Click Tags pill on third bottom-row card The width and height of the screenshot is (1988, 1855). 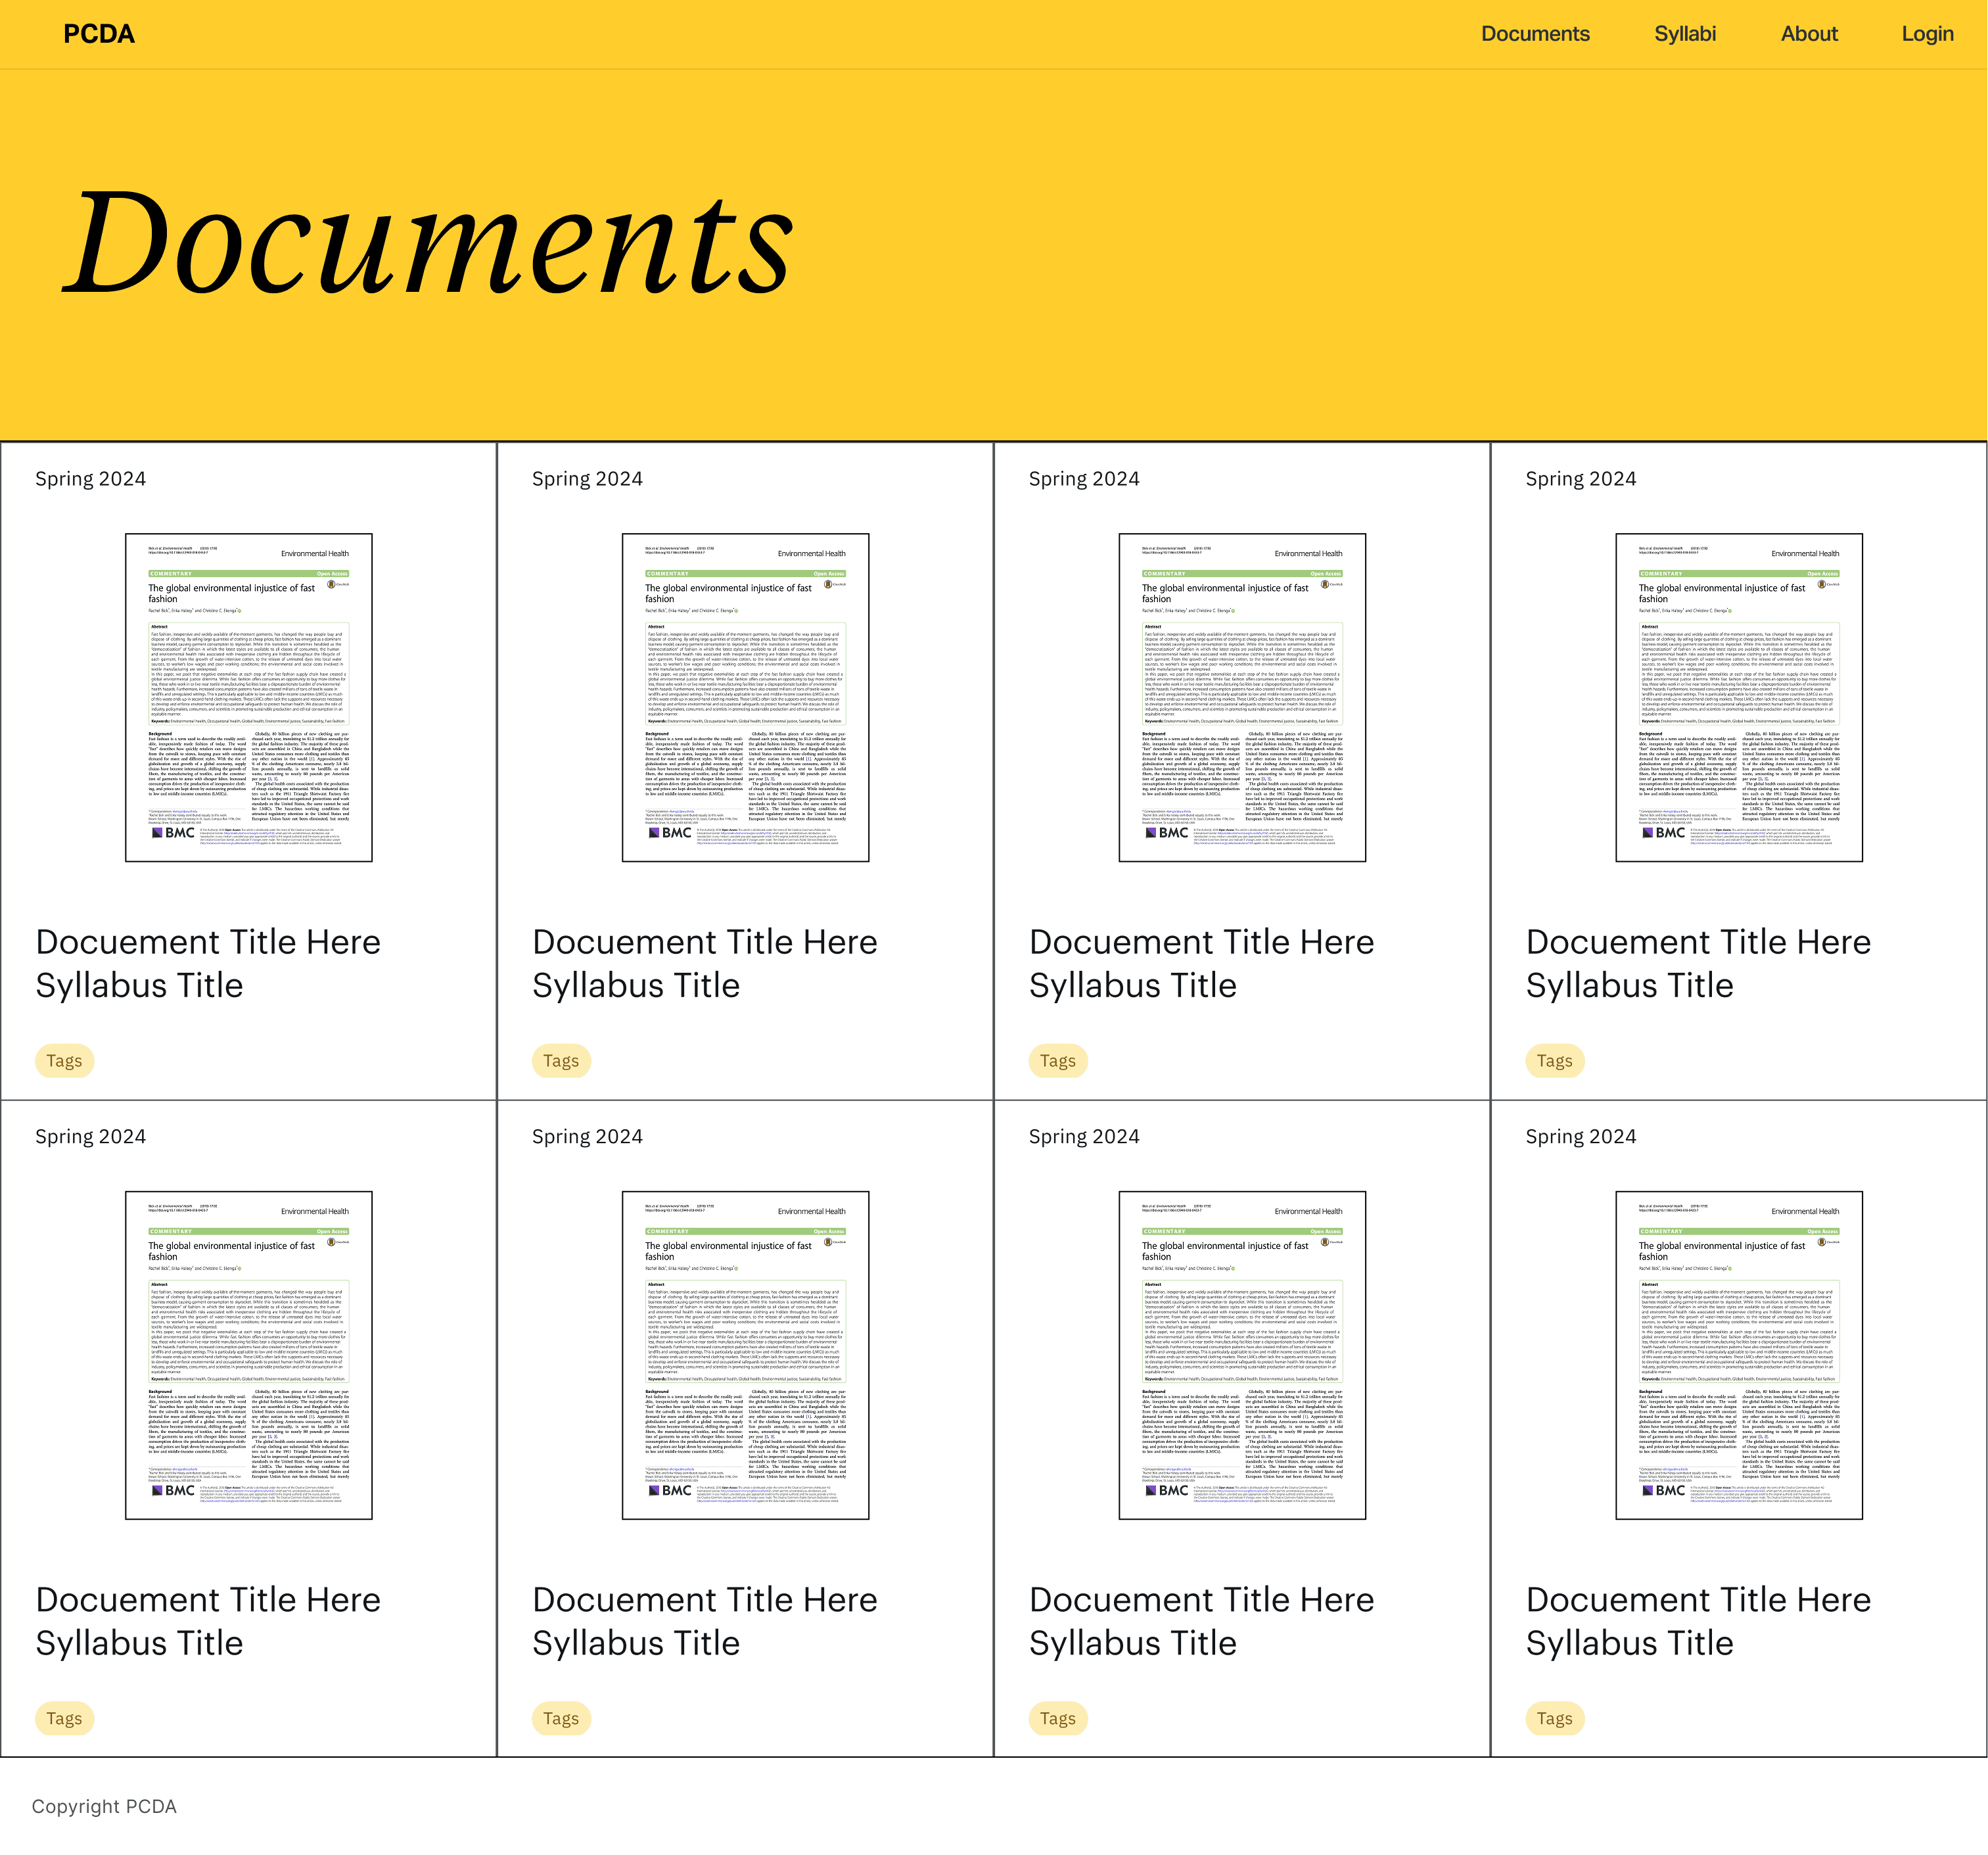(x=1057, y=1718)
